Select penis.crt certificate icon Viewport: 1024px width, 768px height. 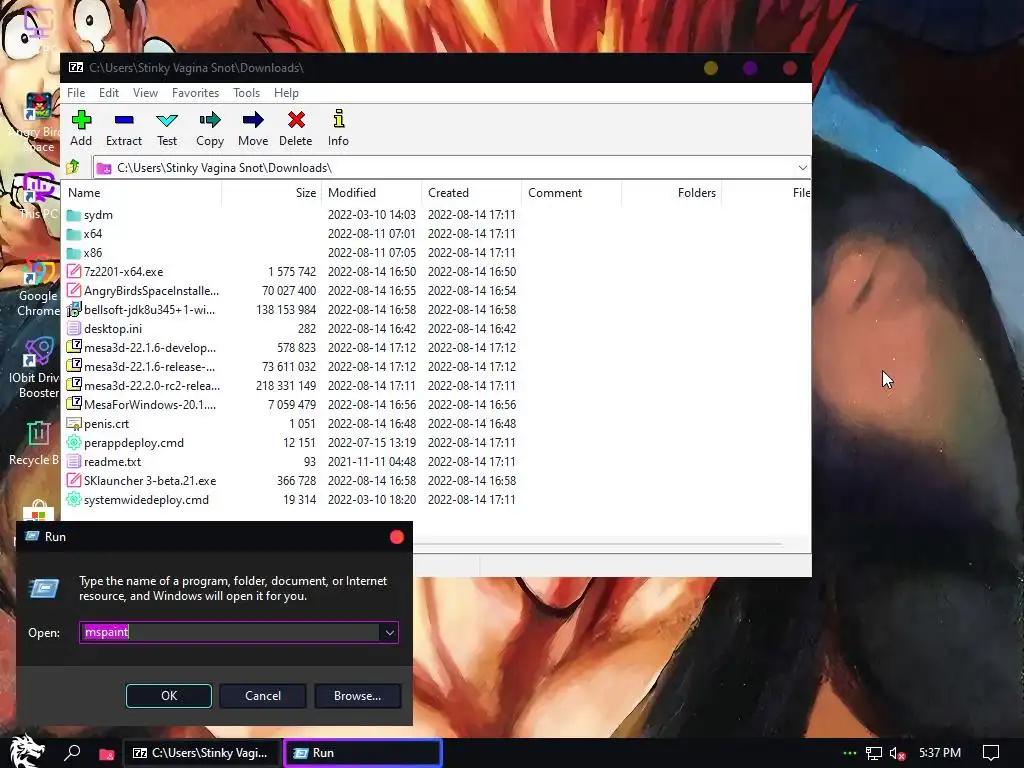pyautogui.click(x=74, y=423)
